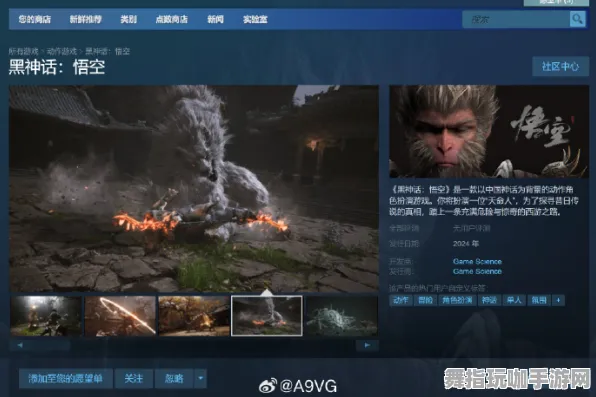The image size is (596, 397).
Task: Select second thumbnail with glowing staff swing
Action: (x=120, y=316)
